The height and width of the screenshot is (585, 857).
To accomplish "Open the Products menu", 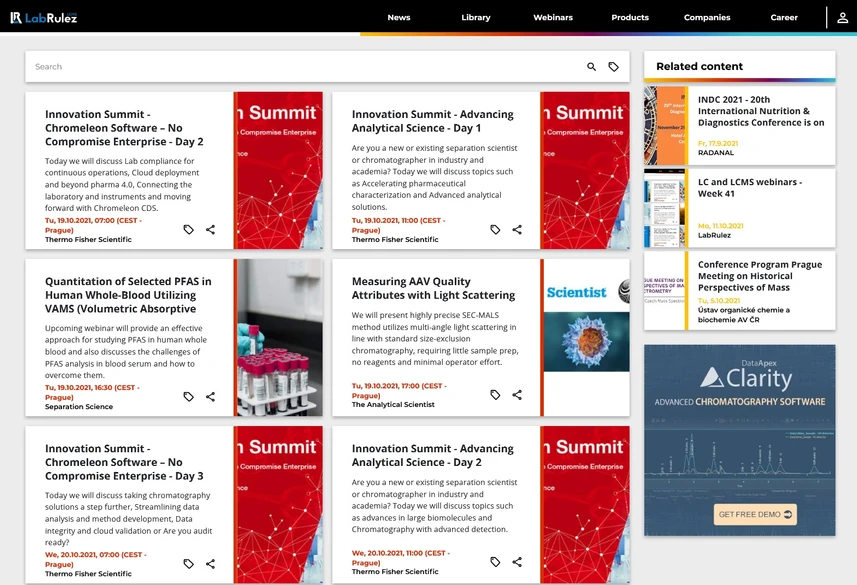I will (x=630, y=17).
